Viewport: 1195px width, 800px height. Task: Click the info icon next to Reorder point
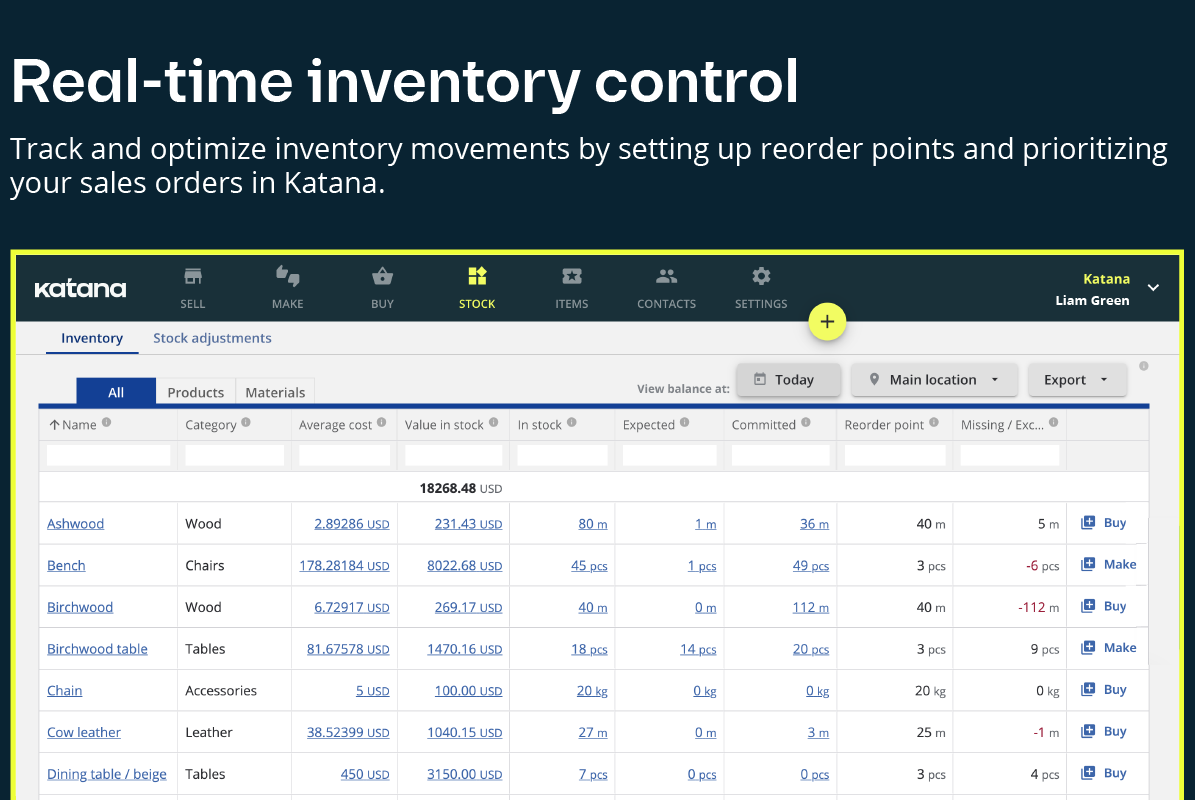tap(934, 422)
